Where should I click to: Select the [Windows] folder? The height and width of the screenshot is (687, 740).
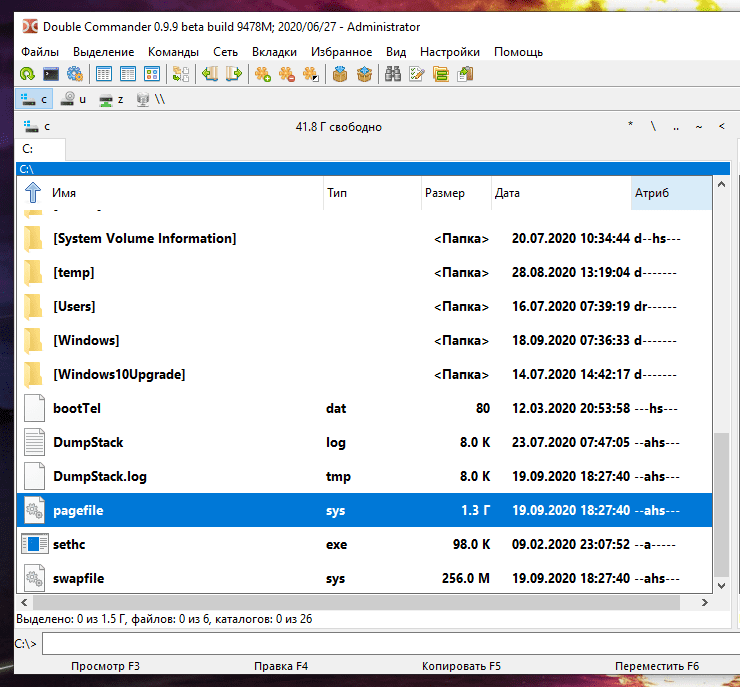coord(364,340)
